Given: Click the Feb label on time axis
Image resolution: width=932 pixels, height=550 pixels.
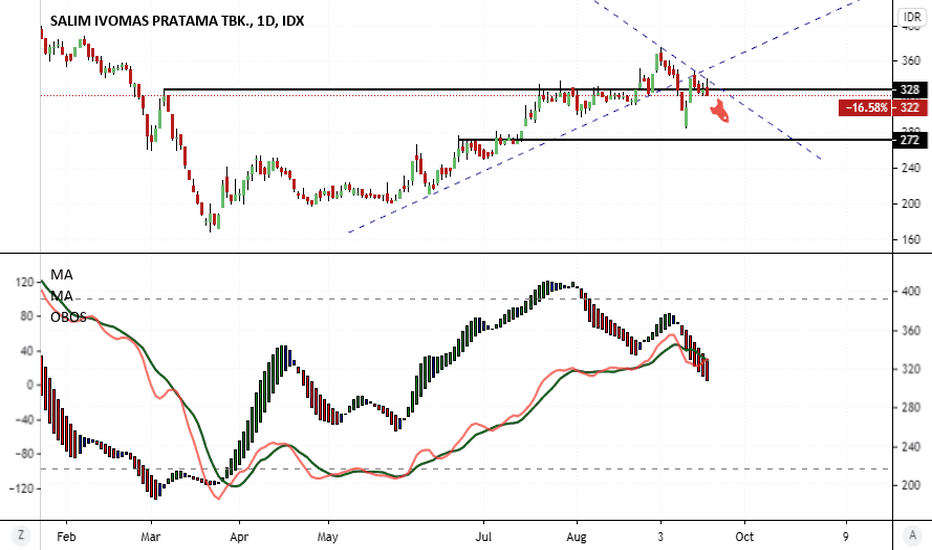Looking at the screenshot, I should click(x=66, y=537).
